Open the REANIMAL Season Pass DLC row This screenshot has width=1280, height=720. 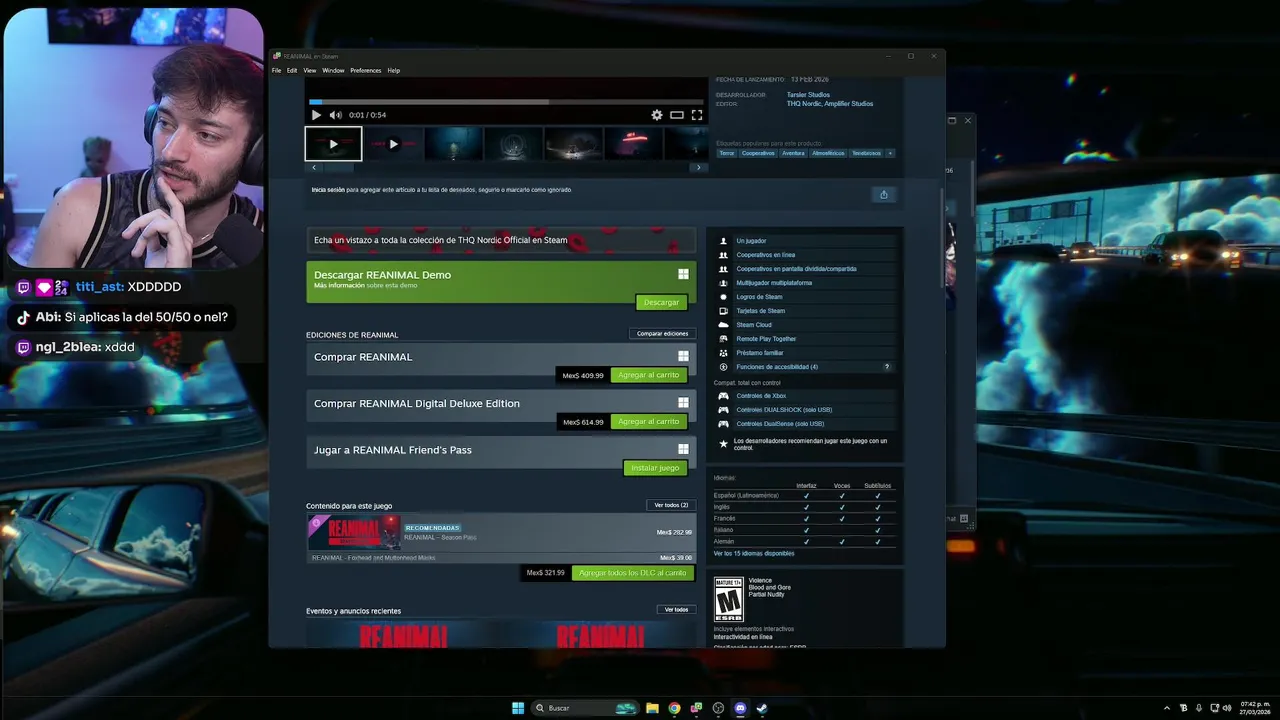point(501,532)
